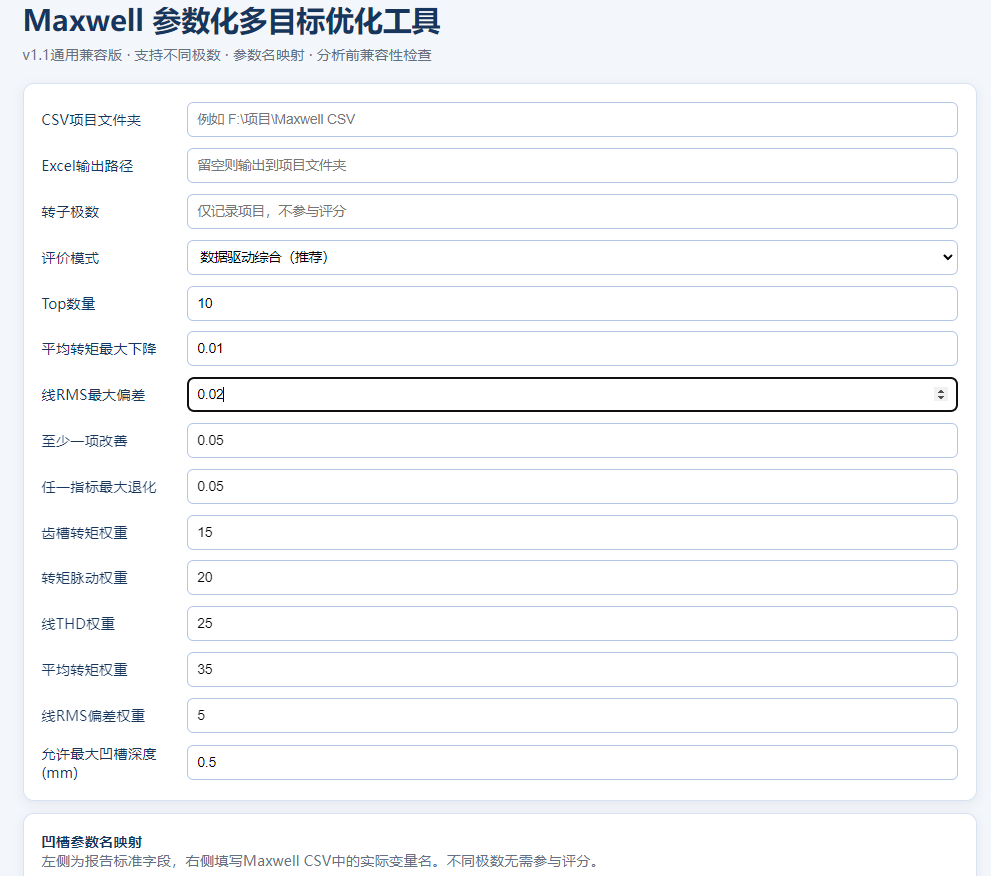Click the 转矩脉动权重 field showing 20

pyautogui.click(x=572, y=578)
